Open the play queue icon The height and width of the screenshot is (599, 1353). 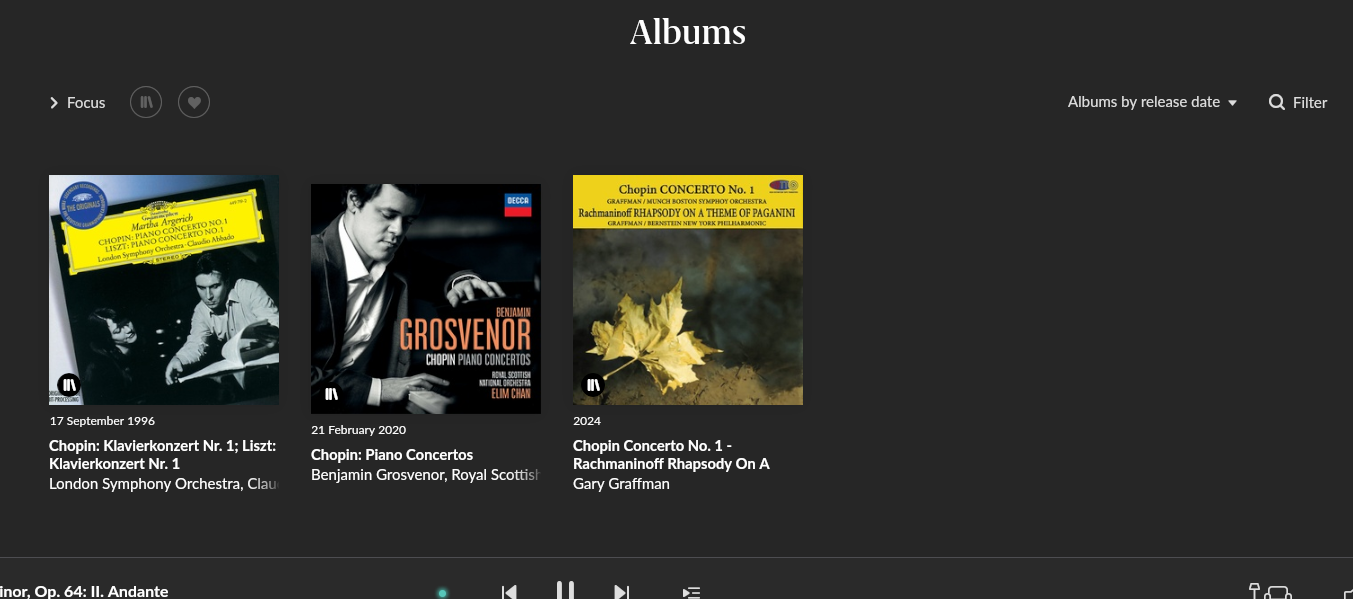[691, 592]
